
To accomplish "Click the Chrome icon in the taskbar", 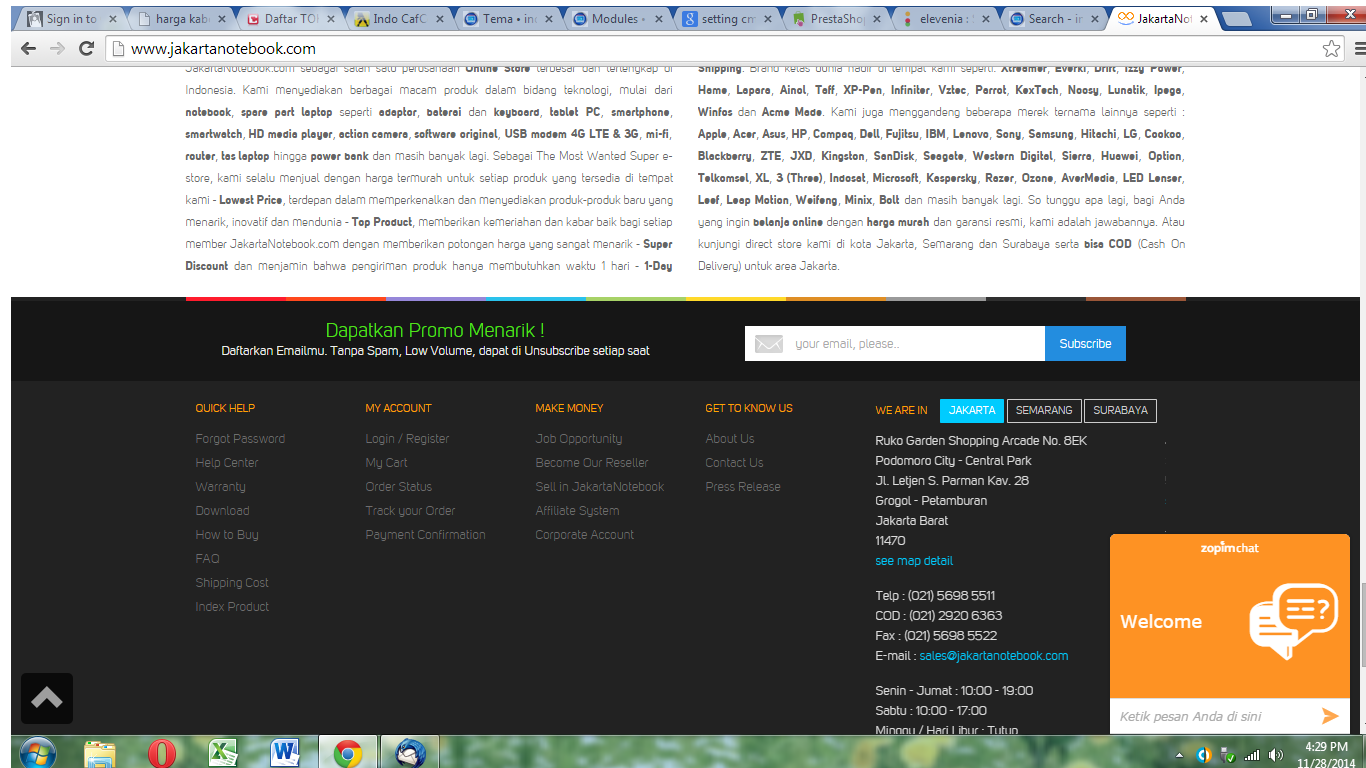I will (347, 753).
